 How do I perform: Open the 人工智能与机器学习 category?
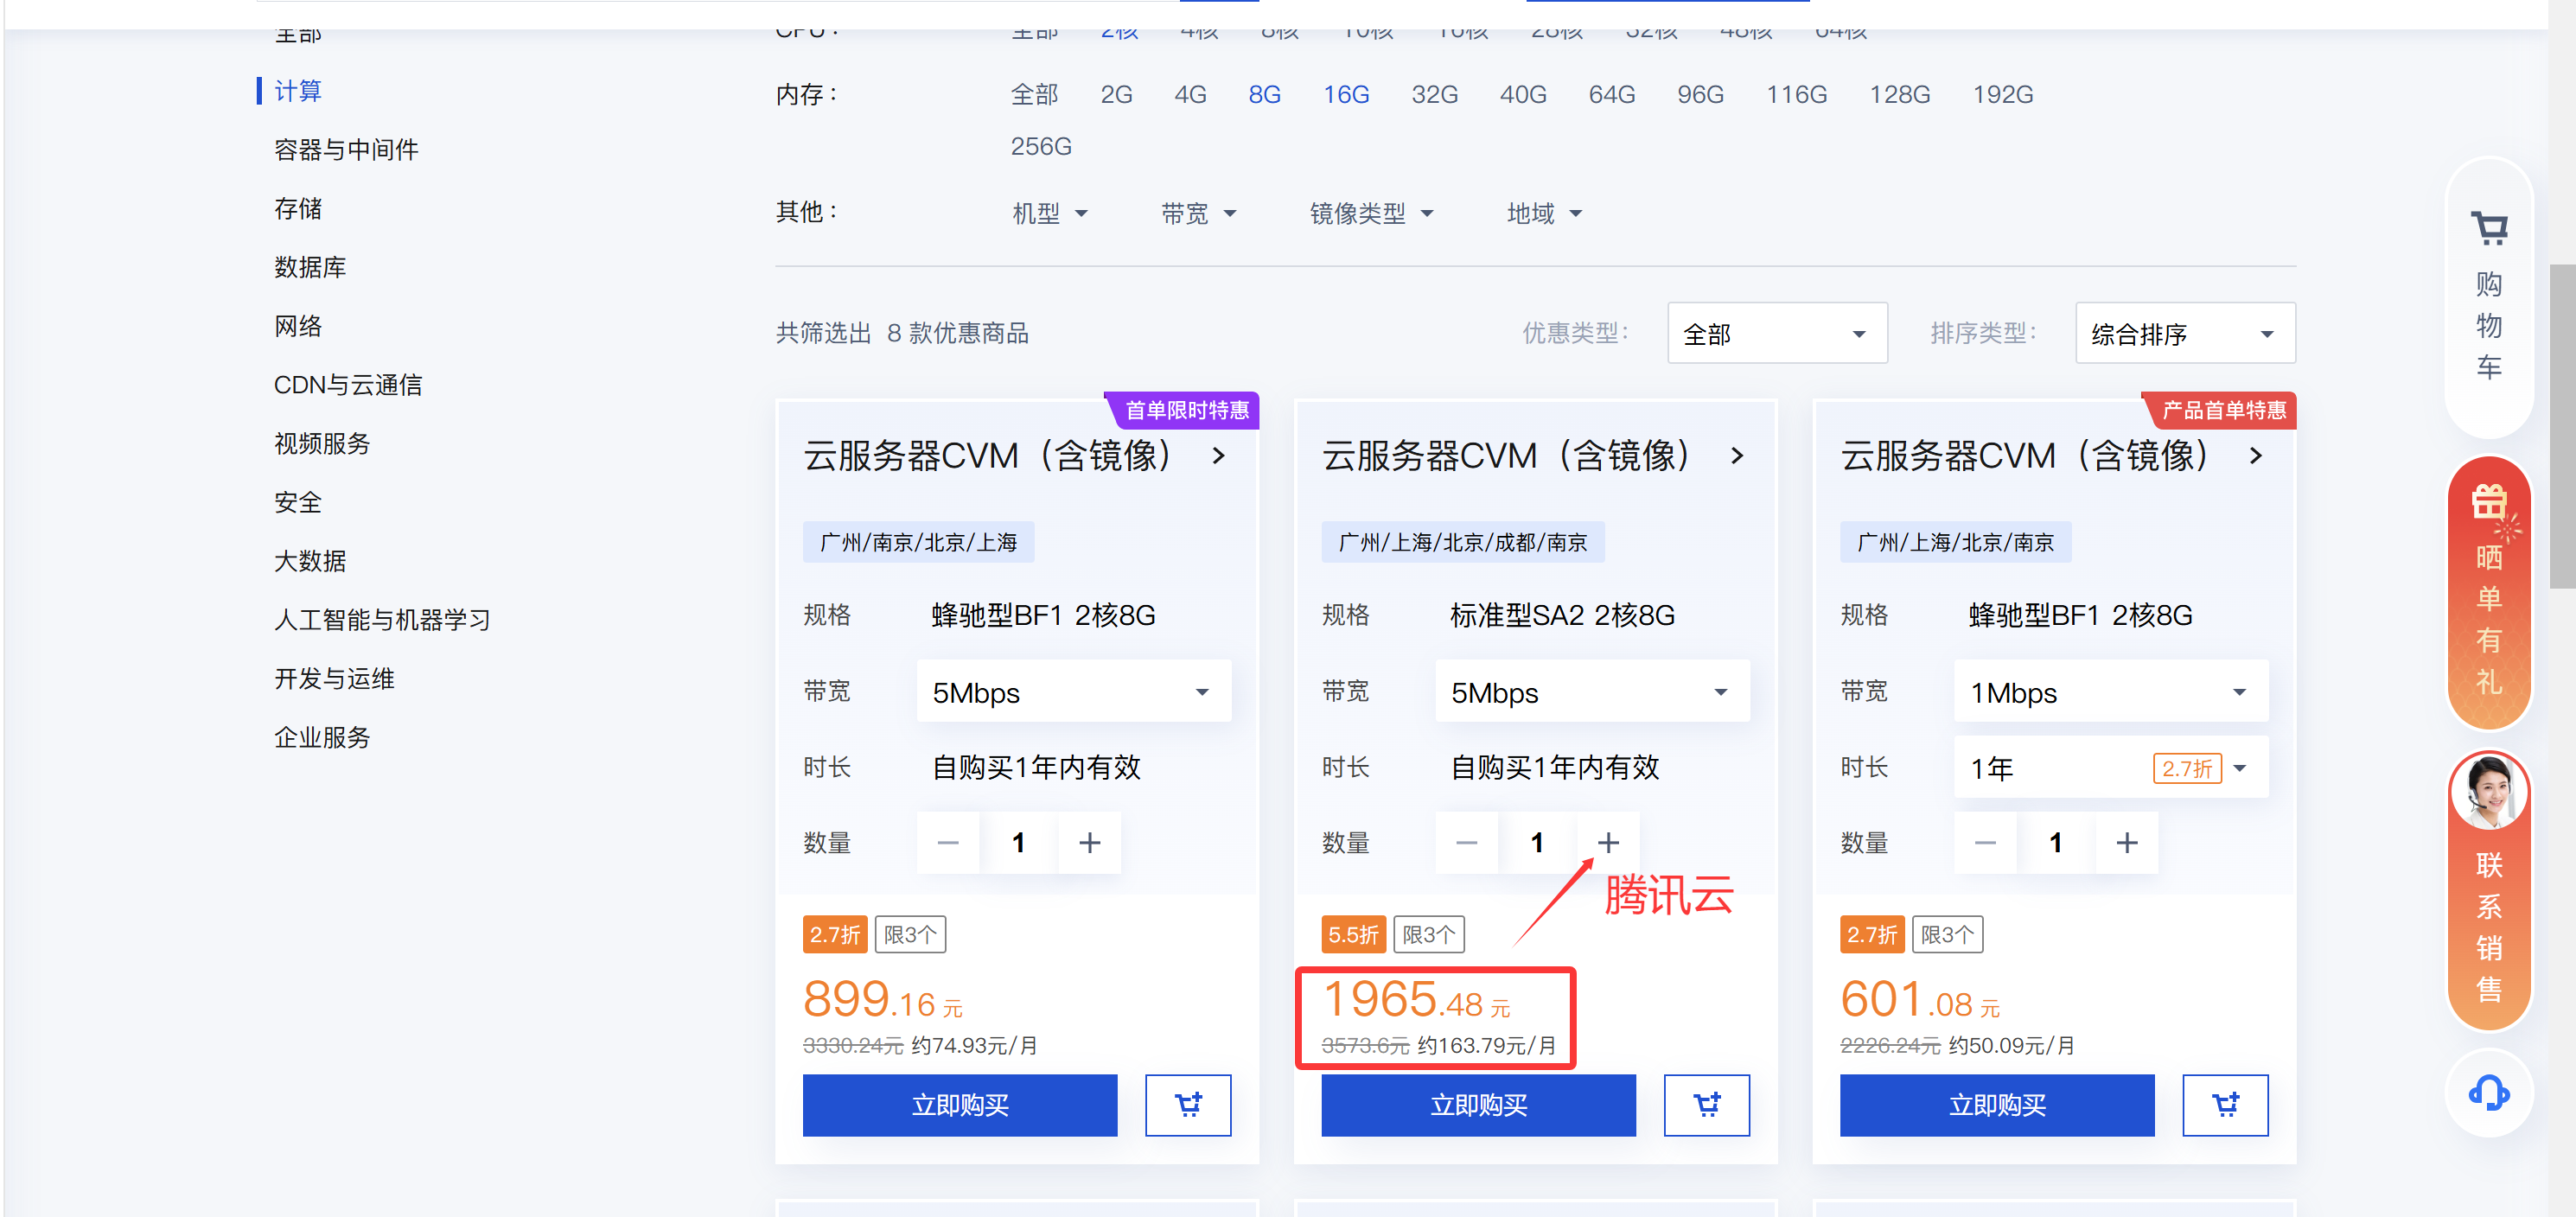[382, 620]
